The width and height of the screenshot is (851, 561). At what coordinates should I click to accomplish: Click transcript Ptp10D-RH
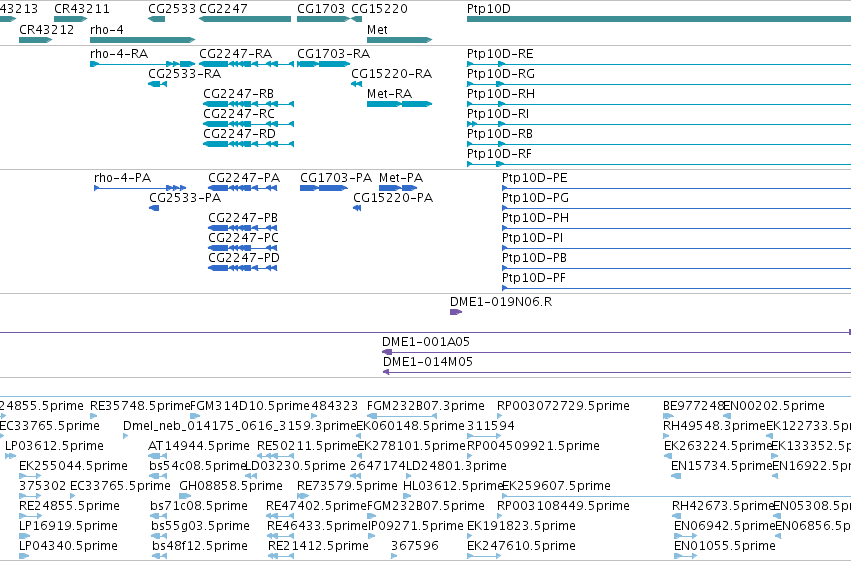pos(501,93)
